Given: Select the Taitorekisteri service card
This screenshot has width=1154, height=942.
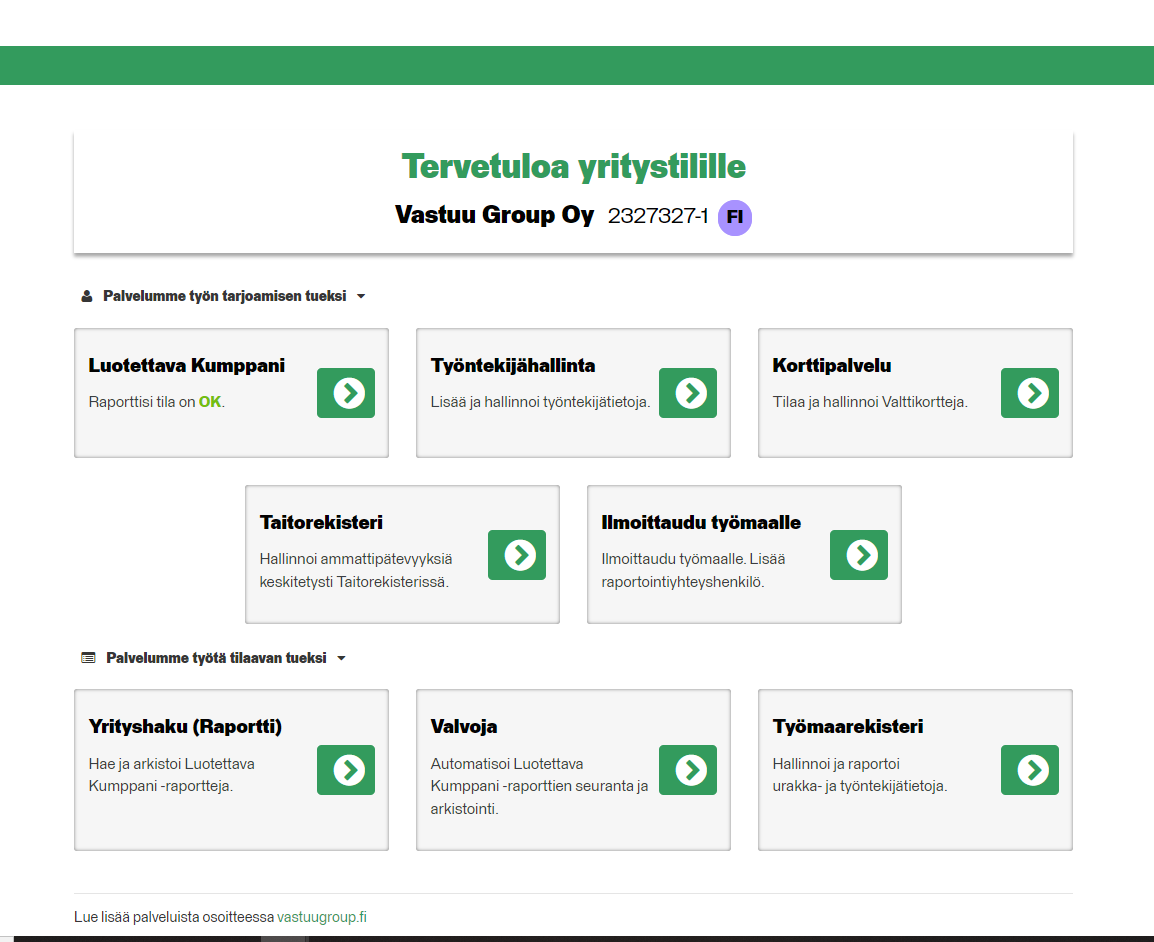Looking at the screenshot, I should tap(402, 555).
